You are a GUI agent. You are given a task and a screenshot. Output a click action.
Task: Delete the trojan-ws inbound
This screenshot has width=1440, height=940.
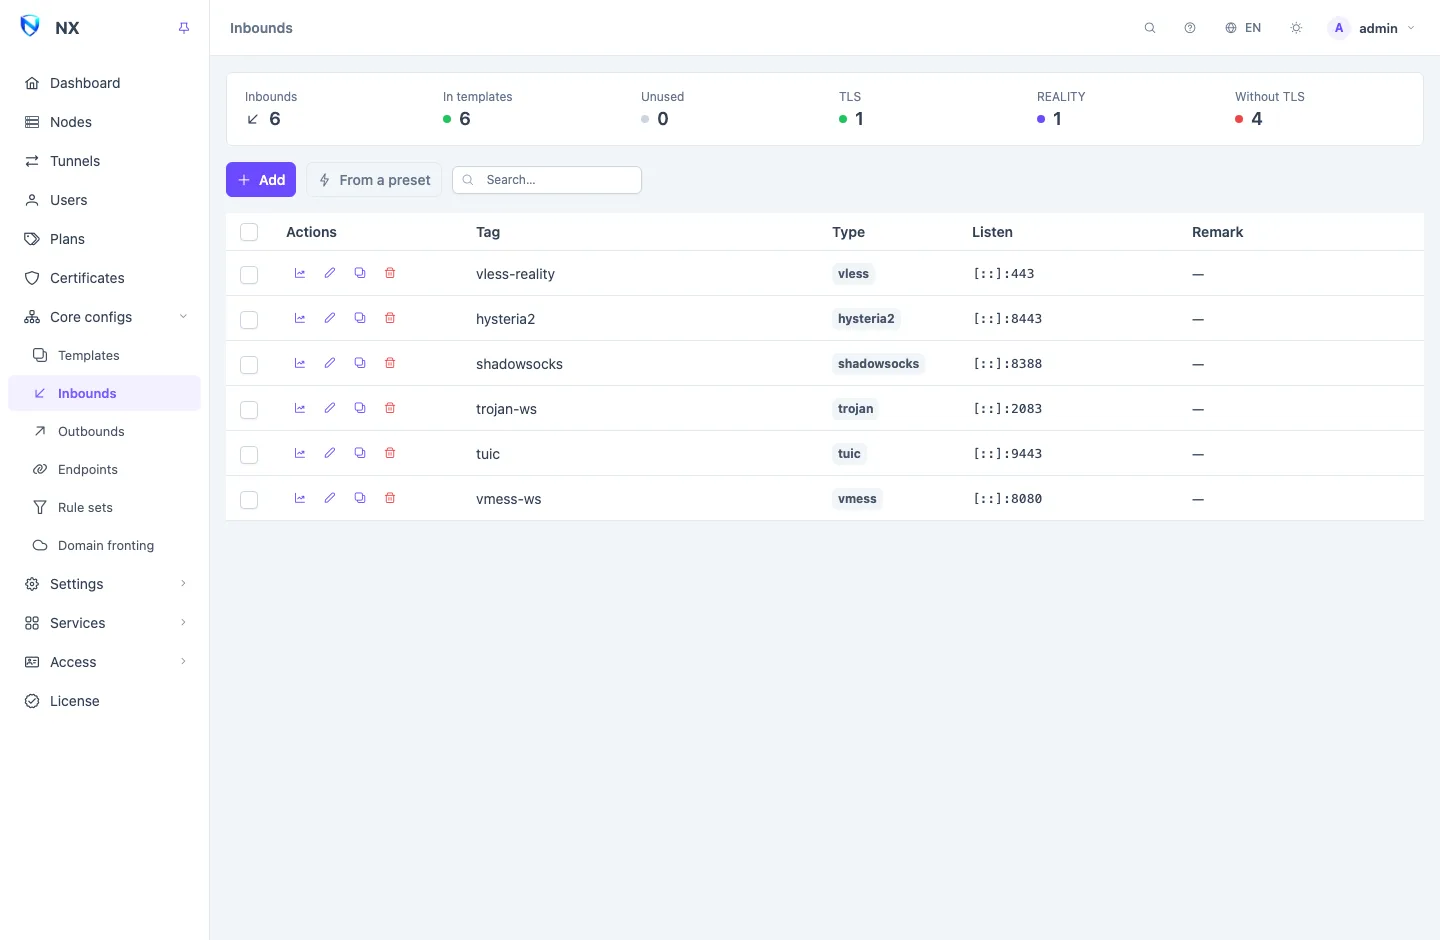point(390,408)
